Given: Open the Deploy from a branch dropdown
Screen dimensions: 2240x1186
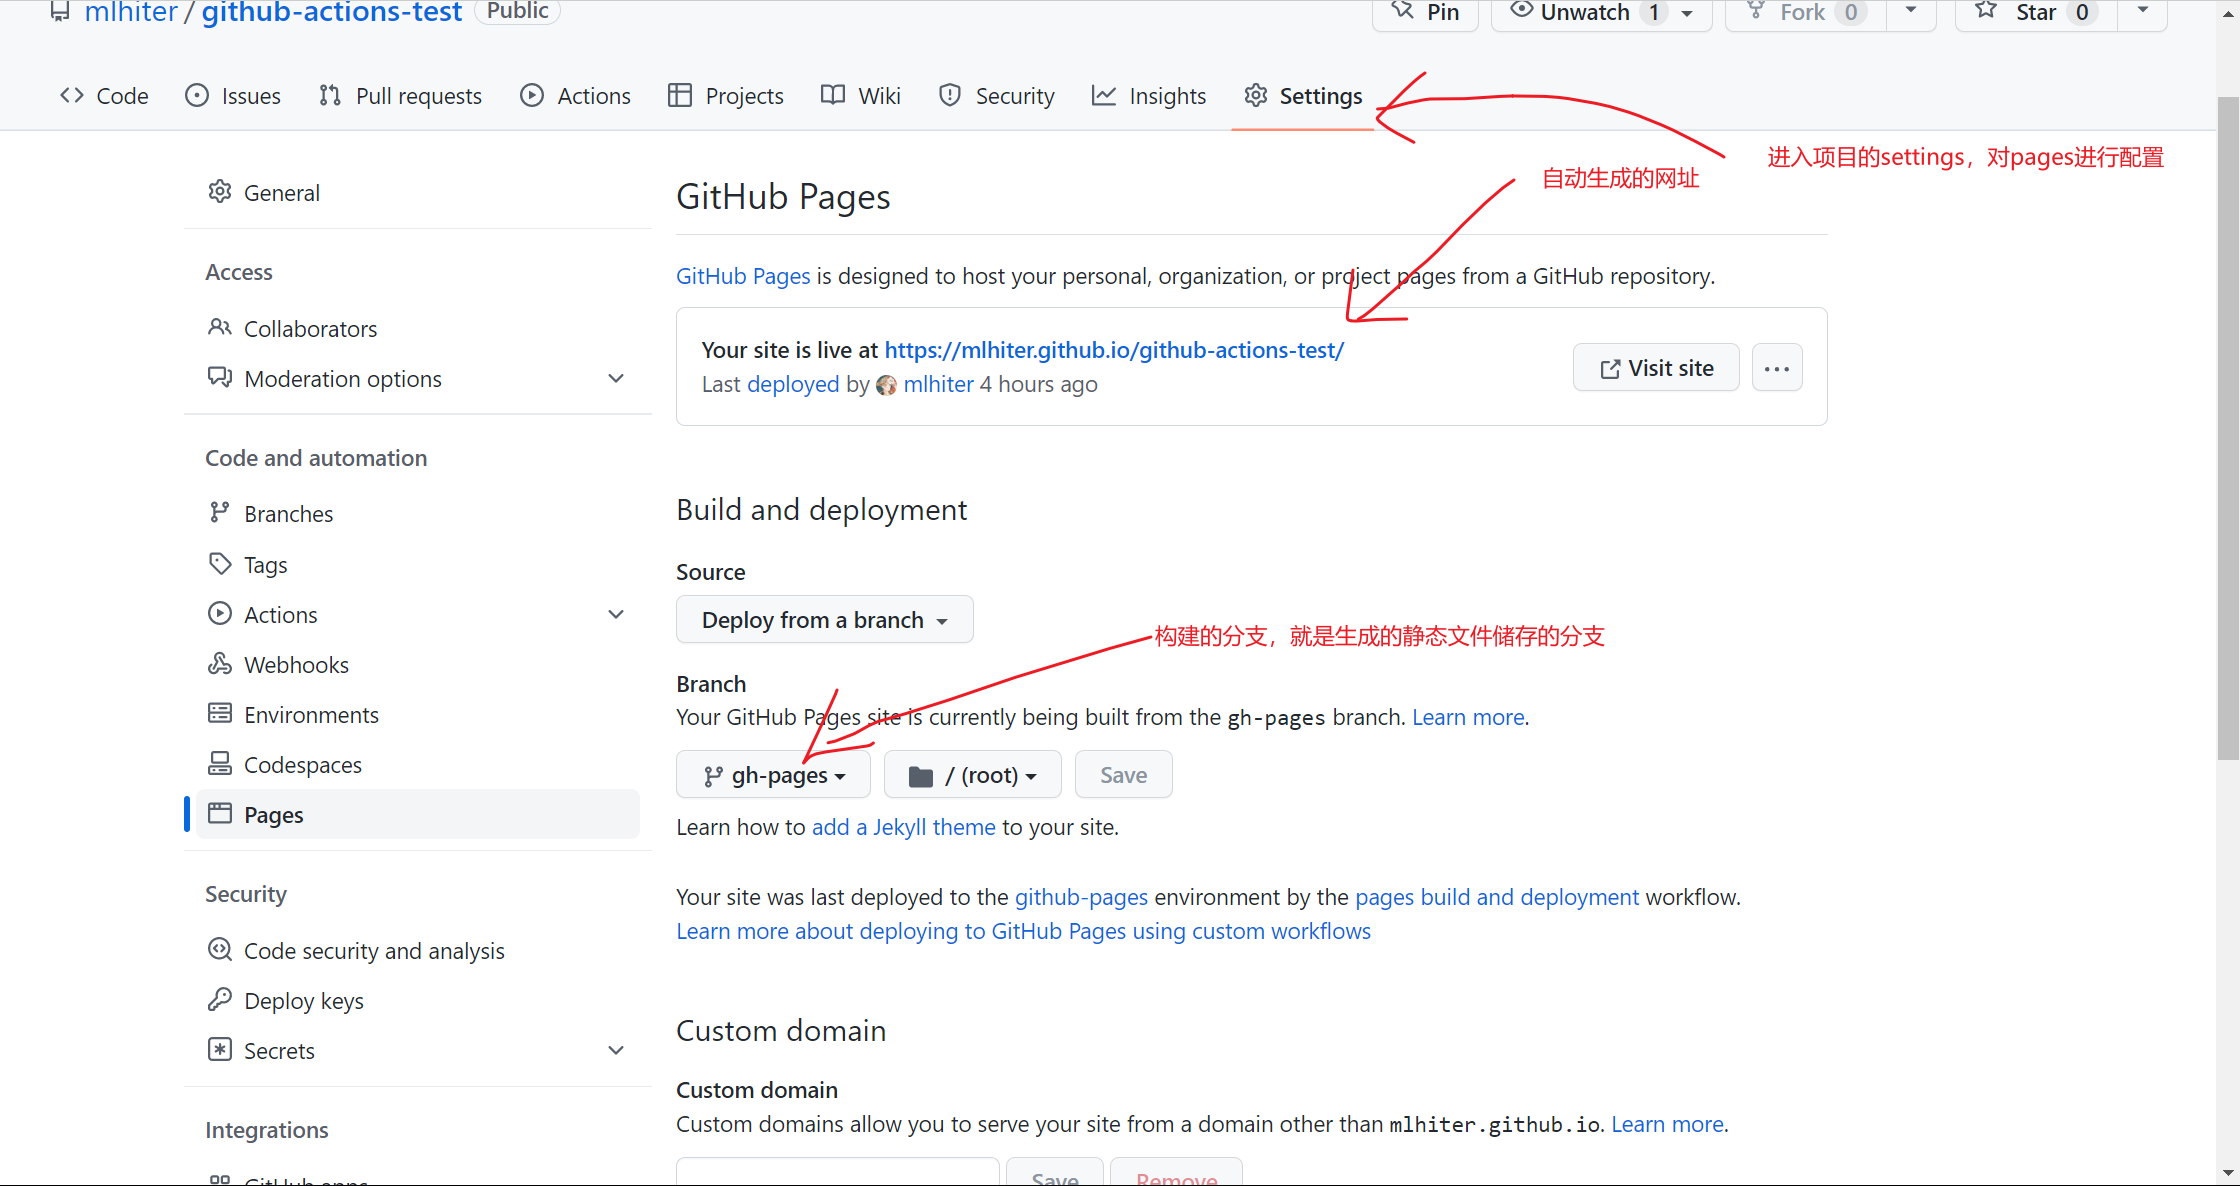Looking at the screenshot, I should [824, 620].
